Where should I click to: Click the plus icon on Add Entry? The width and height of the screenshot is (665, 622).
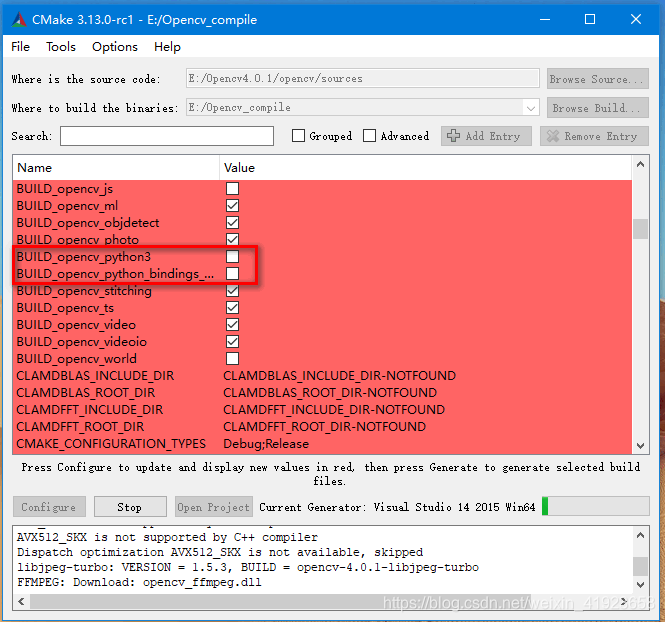(x=453, y=136)
